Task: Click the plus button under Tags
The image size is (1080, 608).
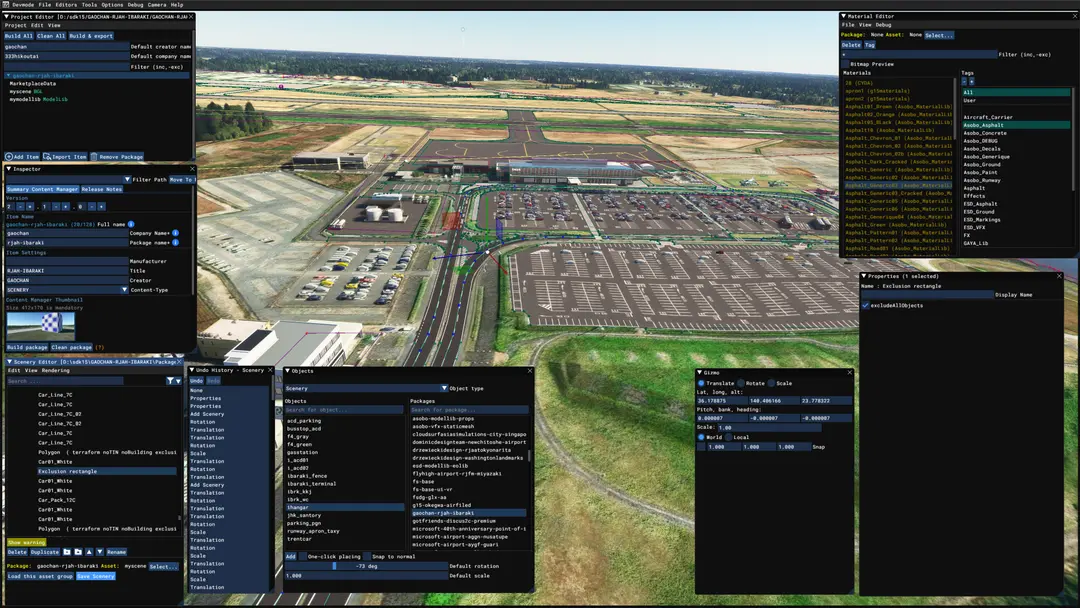Action: click(x=972, y=82)
